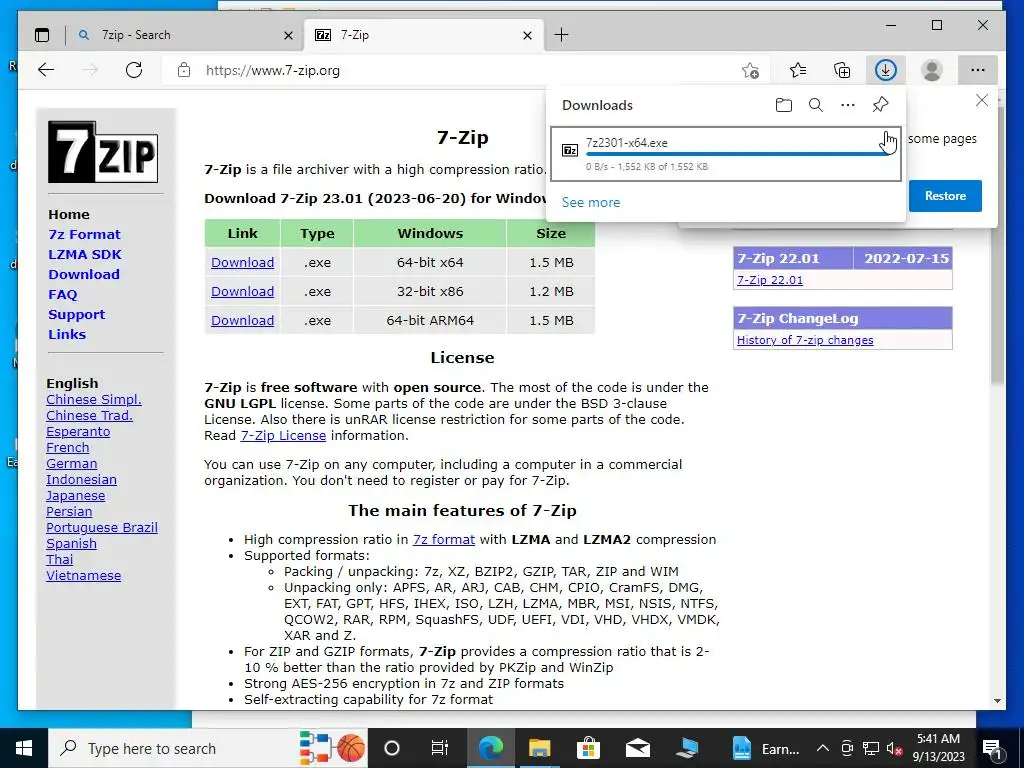This screenshot has height=768, width=1024.
Task: Open a new tab with the plus button
Action: 561,35
